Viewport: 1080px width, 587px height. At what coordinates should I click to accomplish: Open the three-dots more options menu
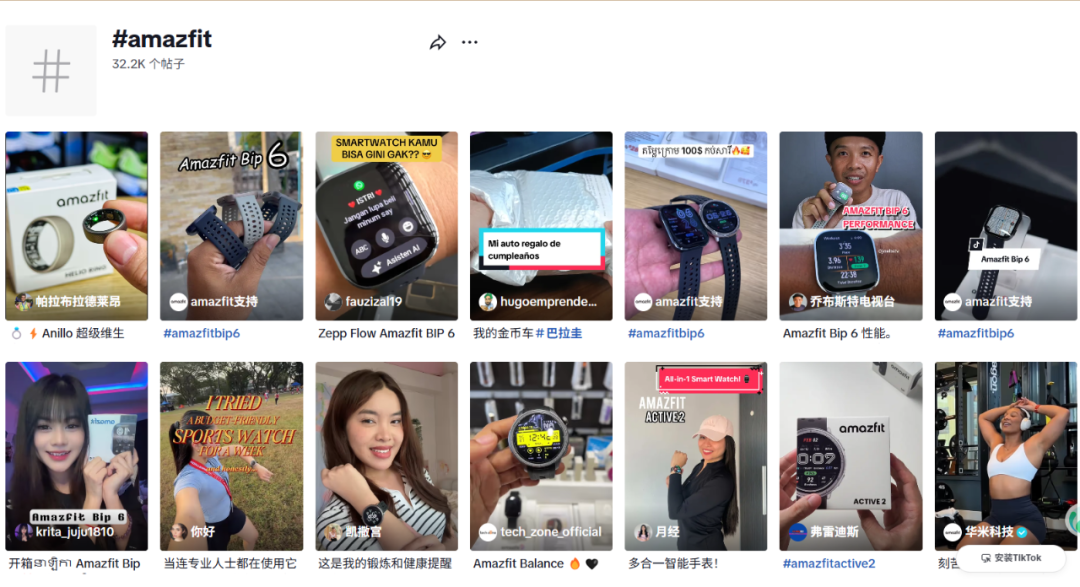pyautogui.click(x=470, y=43)
